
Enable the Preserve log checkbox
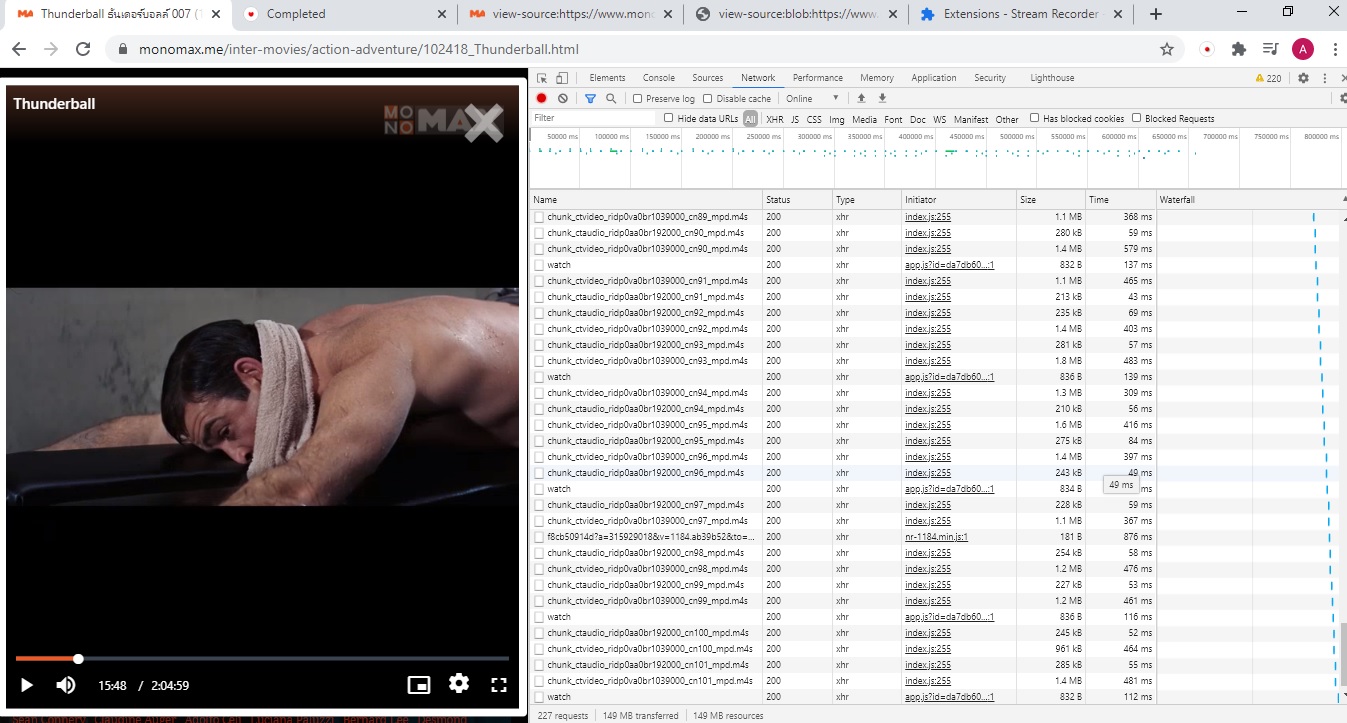(638, 99)
